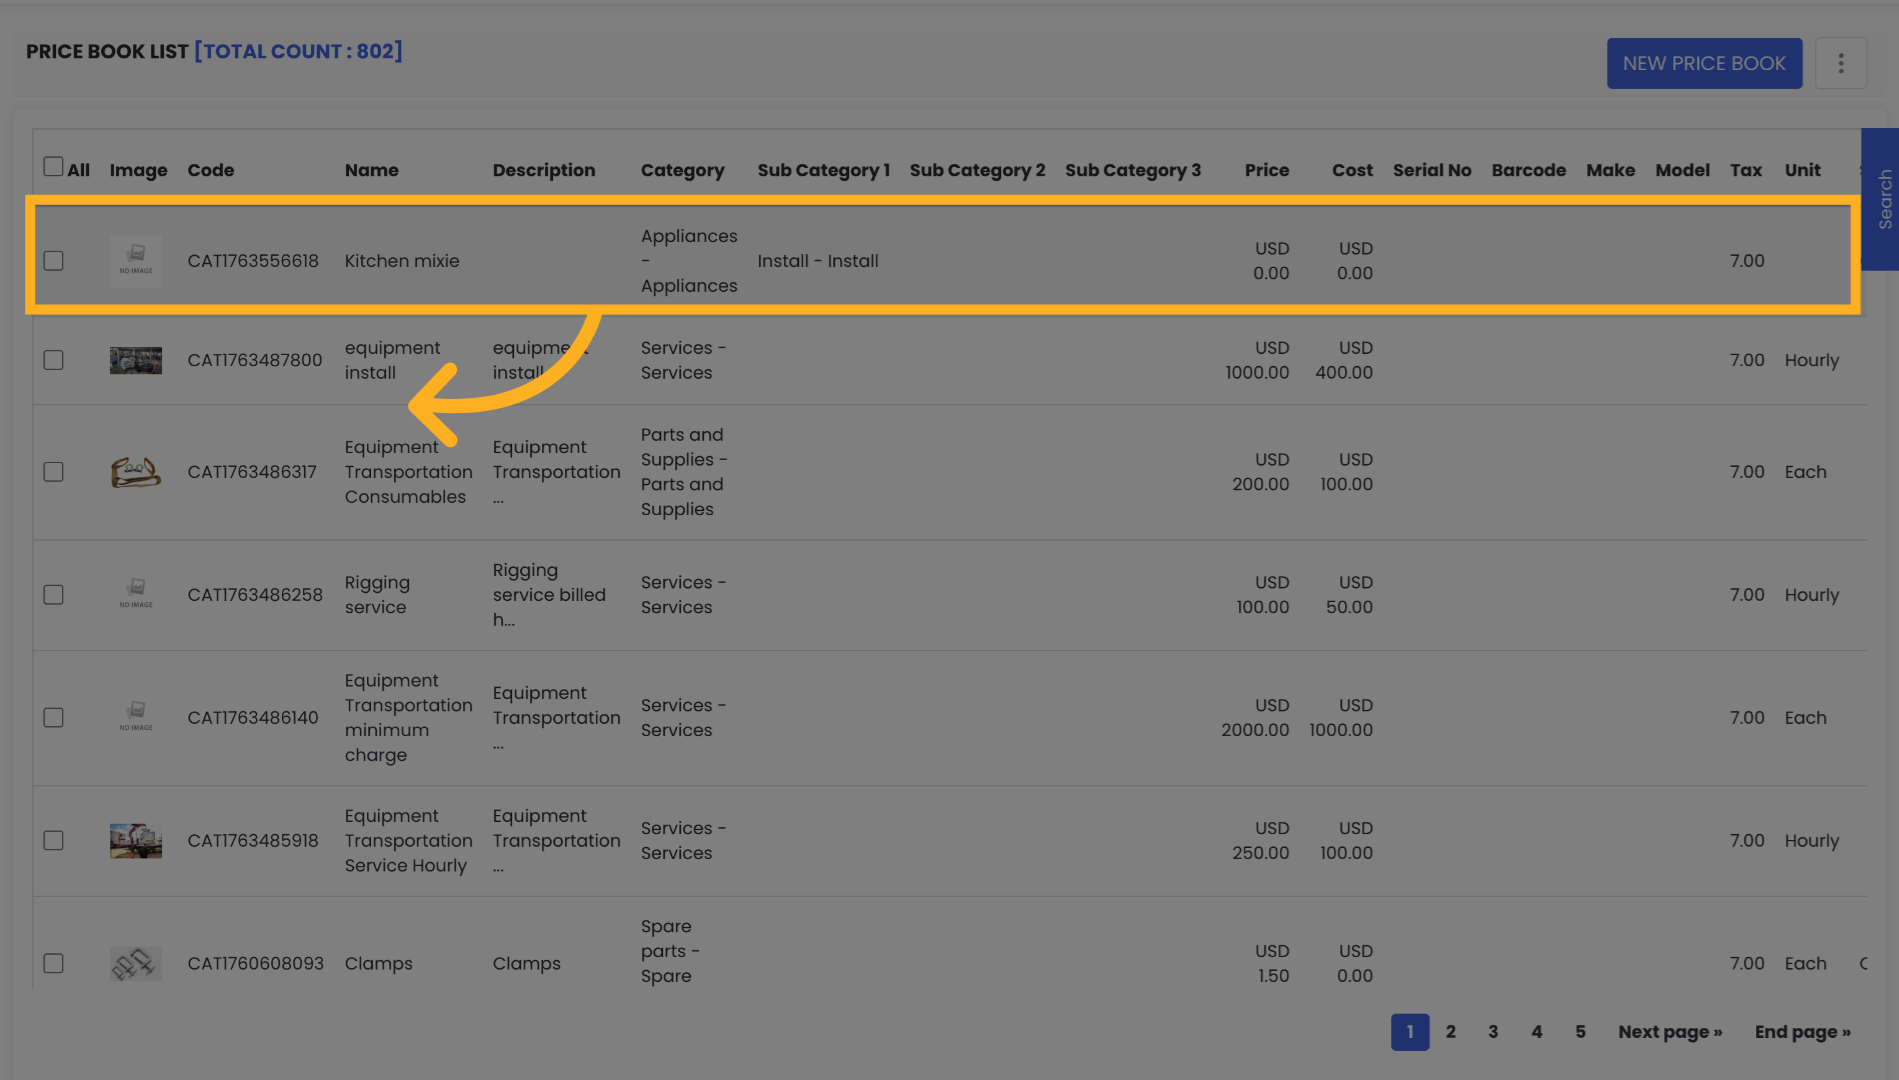Sort list by the Price column
Image resolution: width=1899 pixels, height=1080 pixels.
pyautogui.click(x=1267, y=170)
